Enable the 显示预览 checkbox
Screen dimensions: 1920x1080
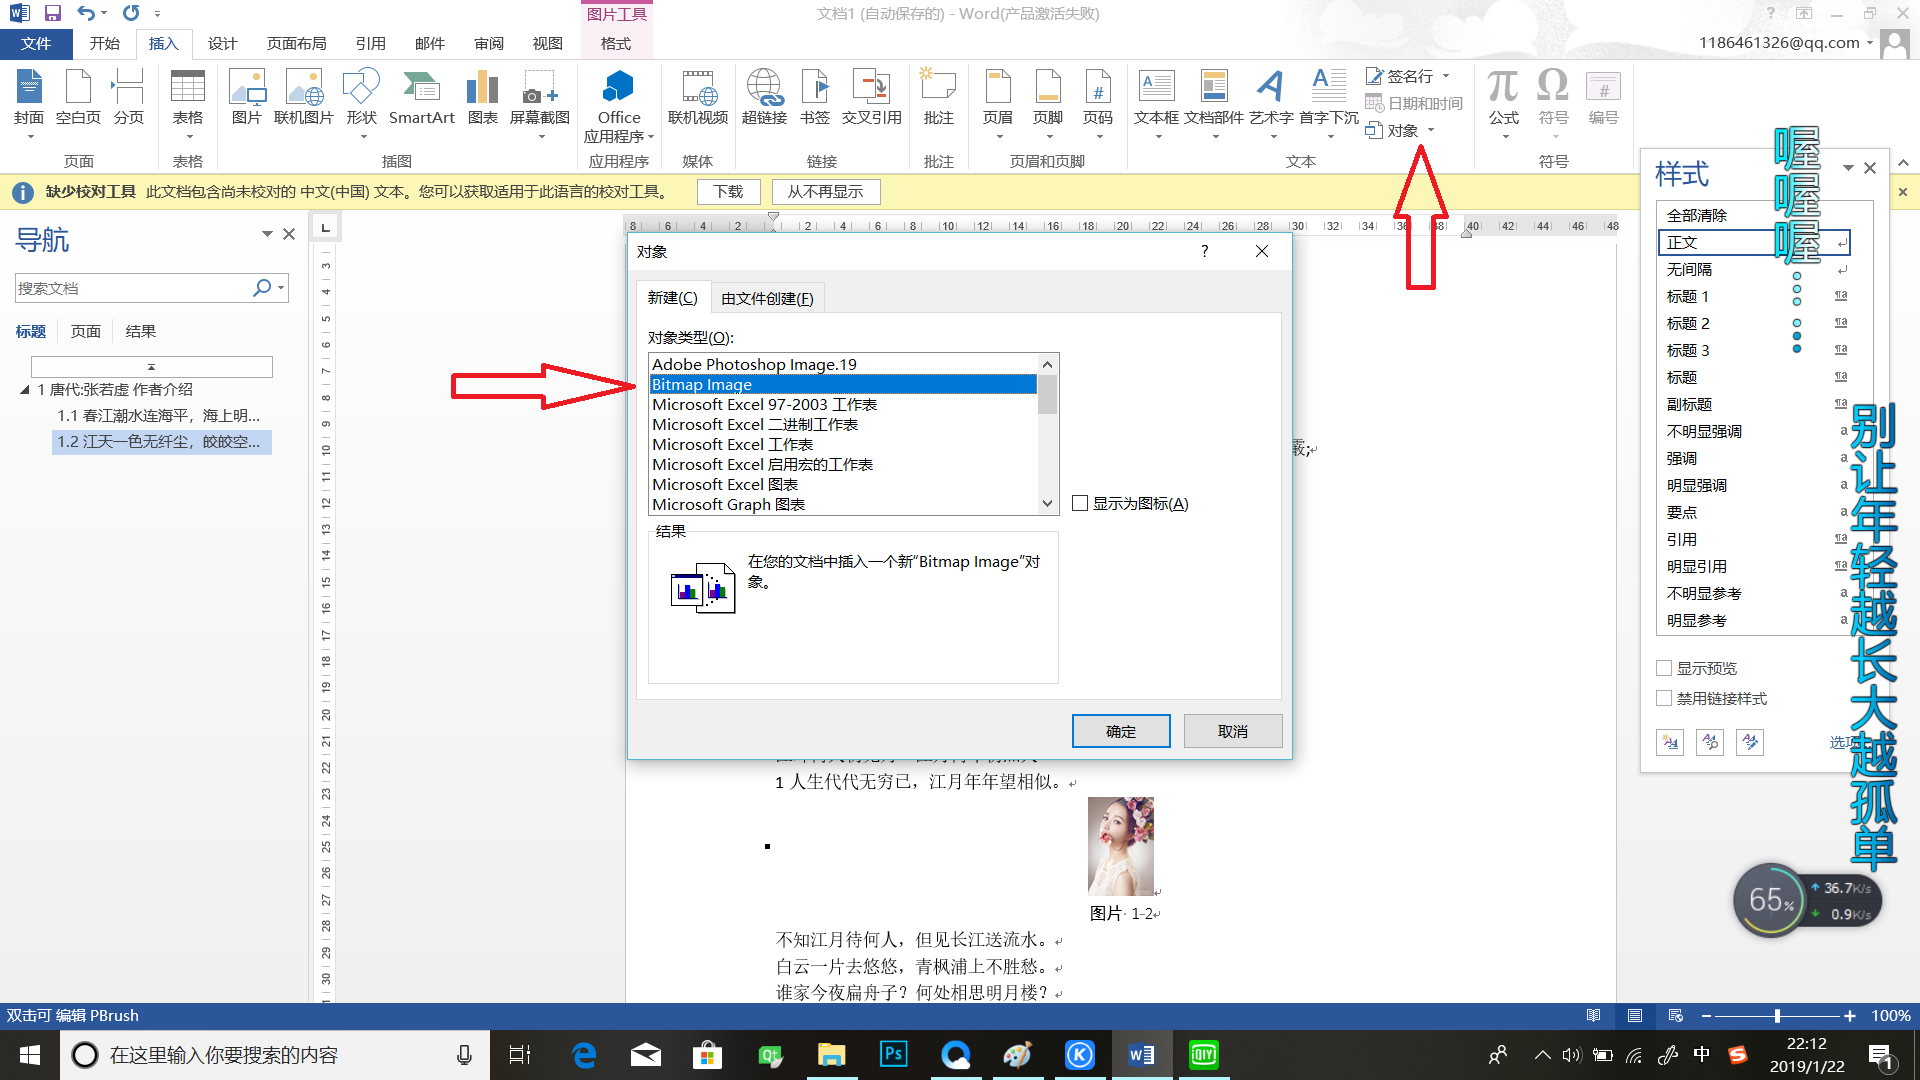click(x=1664, y=668)
